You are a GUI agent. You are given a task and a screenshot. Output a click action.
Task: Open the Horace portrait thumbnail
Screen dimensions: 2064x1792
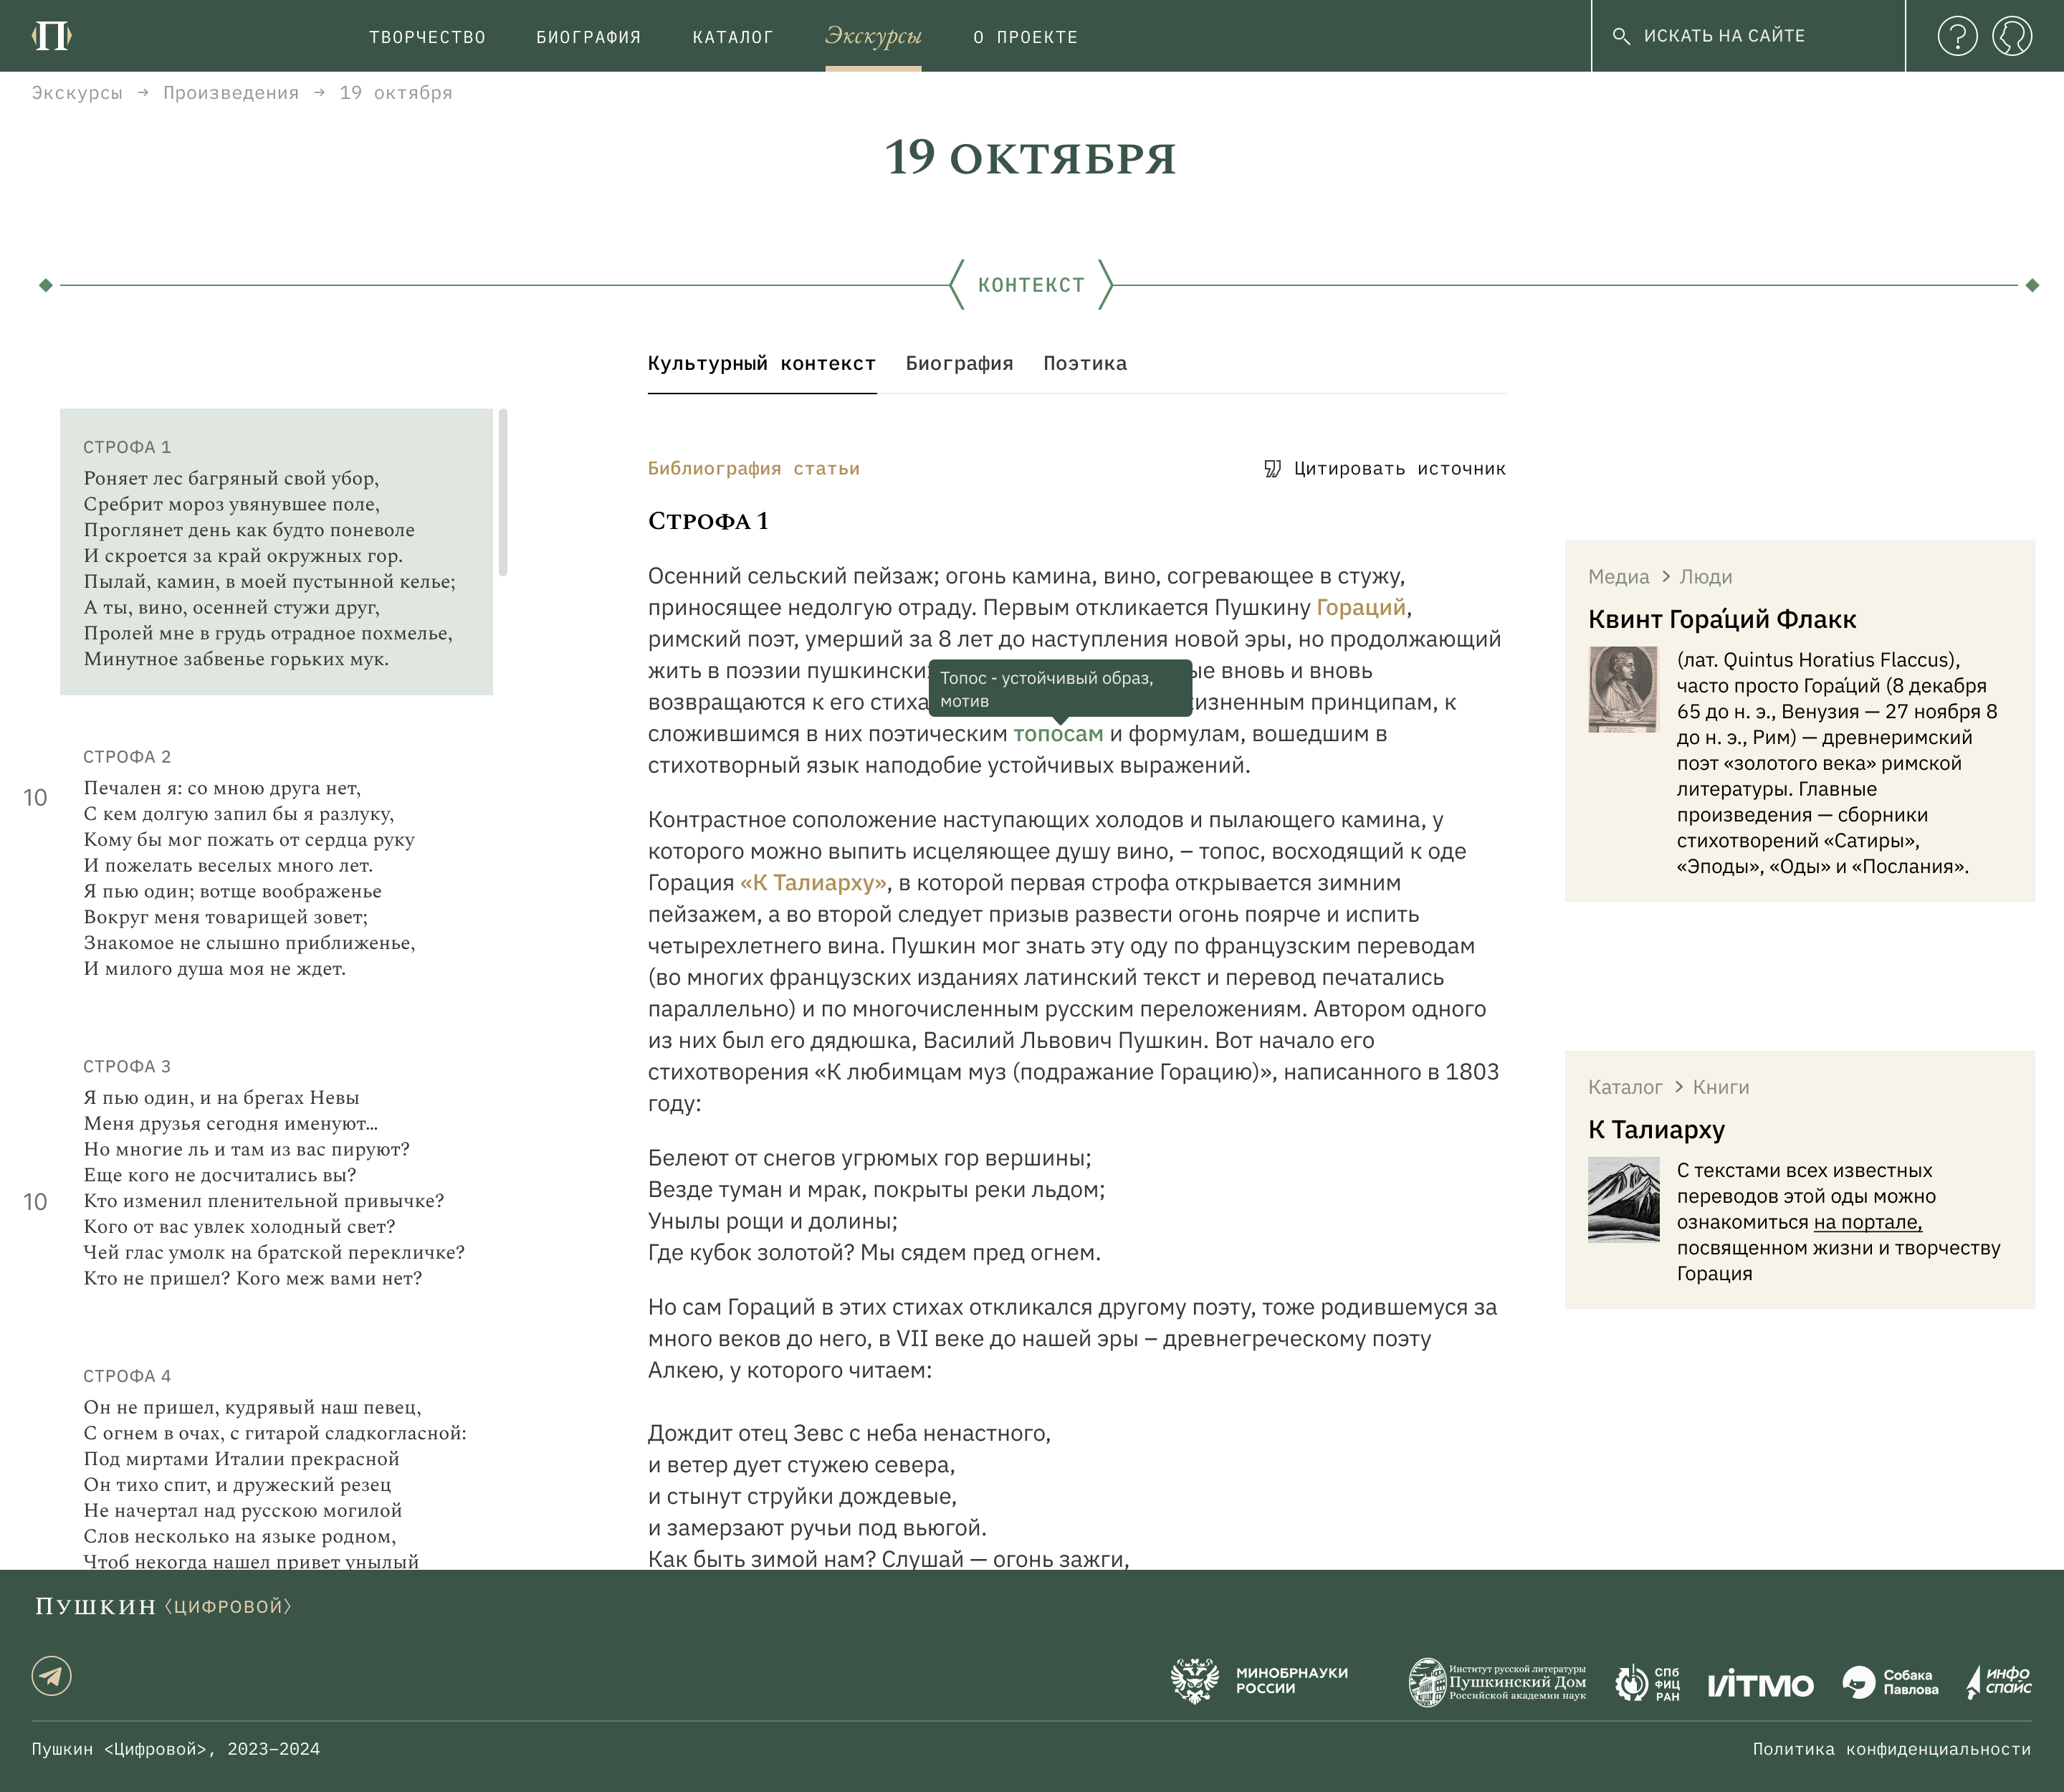pyautogui.click(x=1623, y=689)
